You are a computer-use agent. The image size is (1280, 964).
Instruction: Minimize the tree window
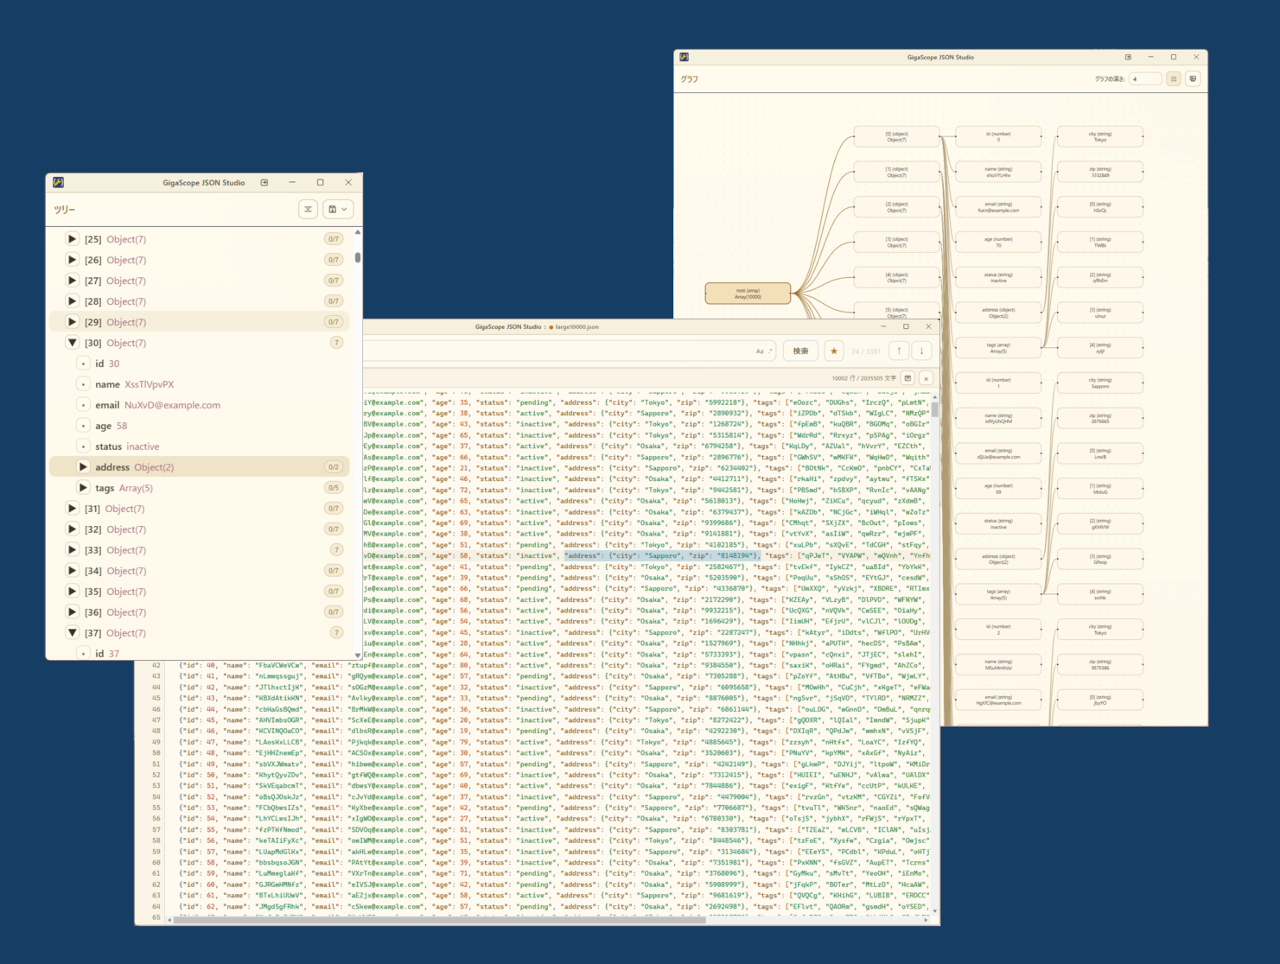292,183
